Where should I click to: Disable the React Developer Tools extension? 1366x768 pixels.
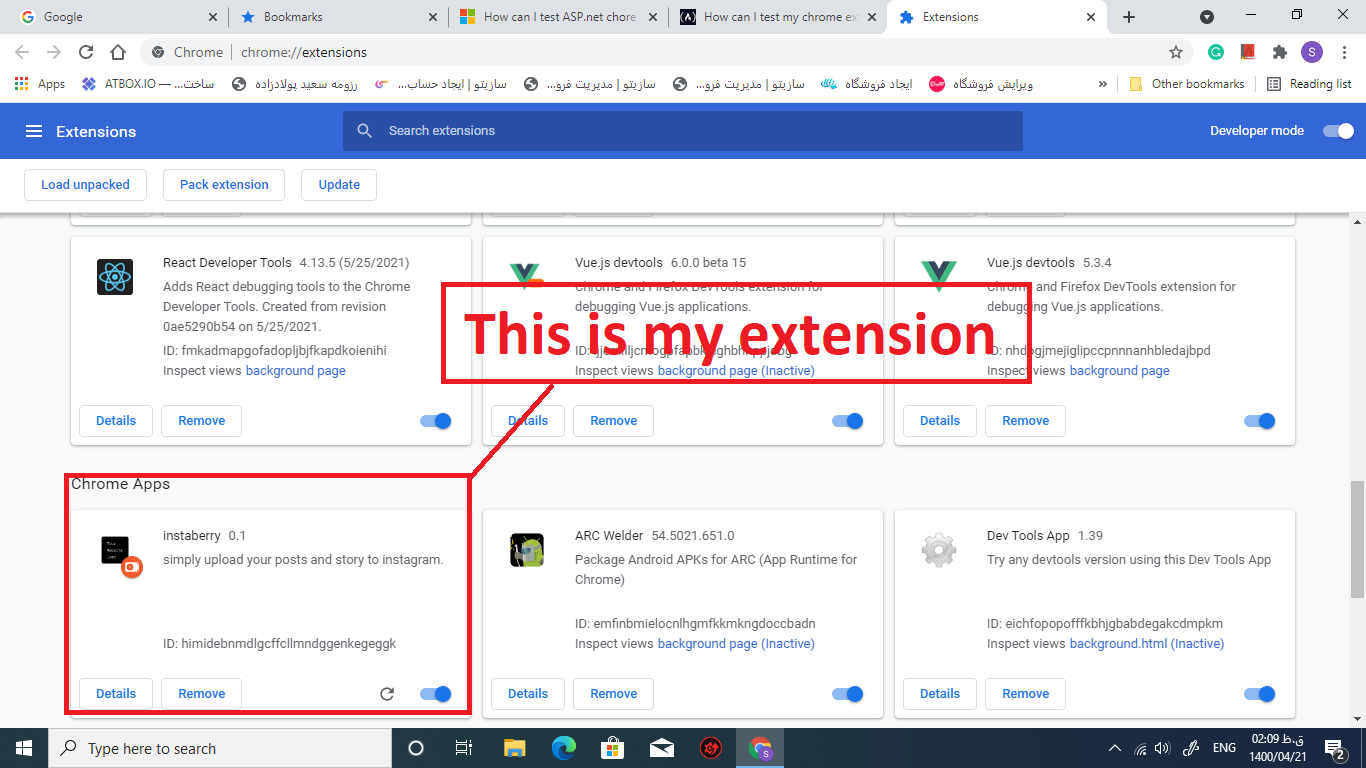point(436,421)
